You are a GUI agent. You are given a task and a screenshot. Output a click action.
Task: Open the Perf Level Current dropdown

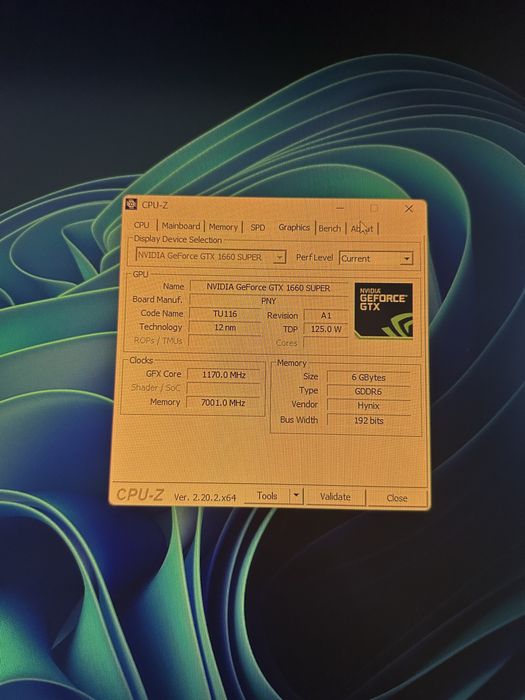(x=376, y=258)
